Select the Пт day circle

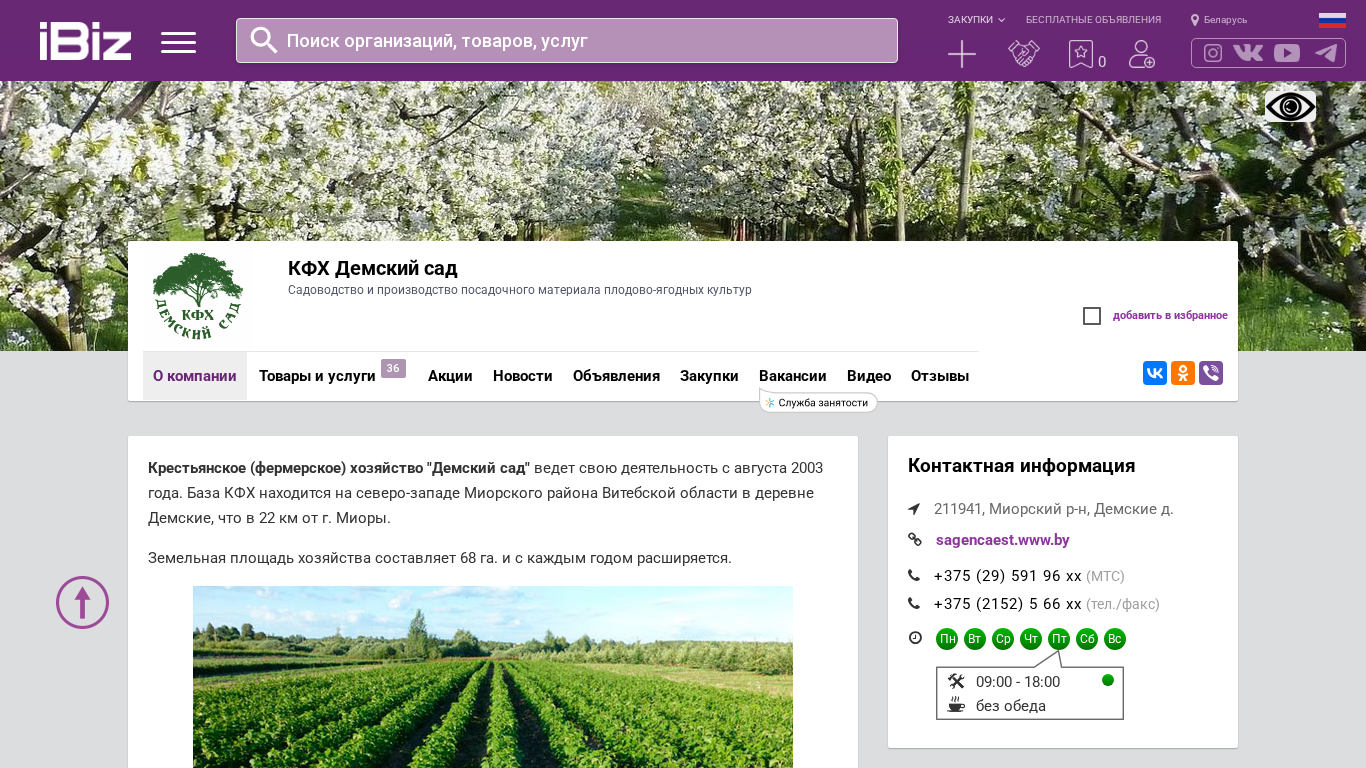click(x=1059, y=639)
